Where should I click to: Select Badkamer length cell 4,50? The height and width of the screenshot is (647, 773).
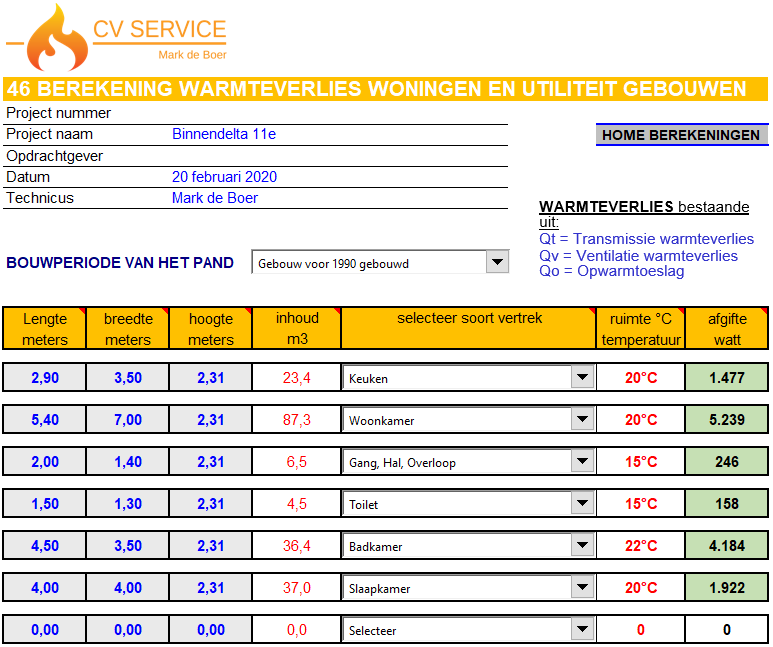point(45,545)
